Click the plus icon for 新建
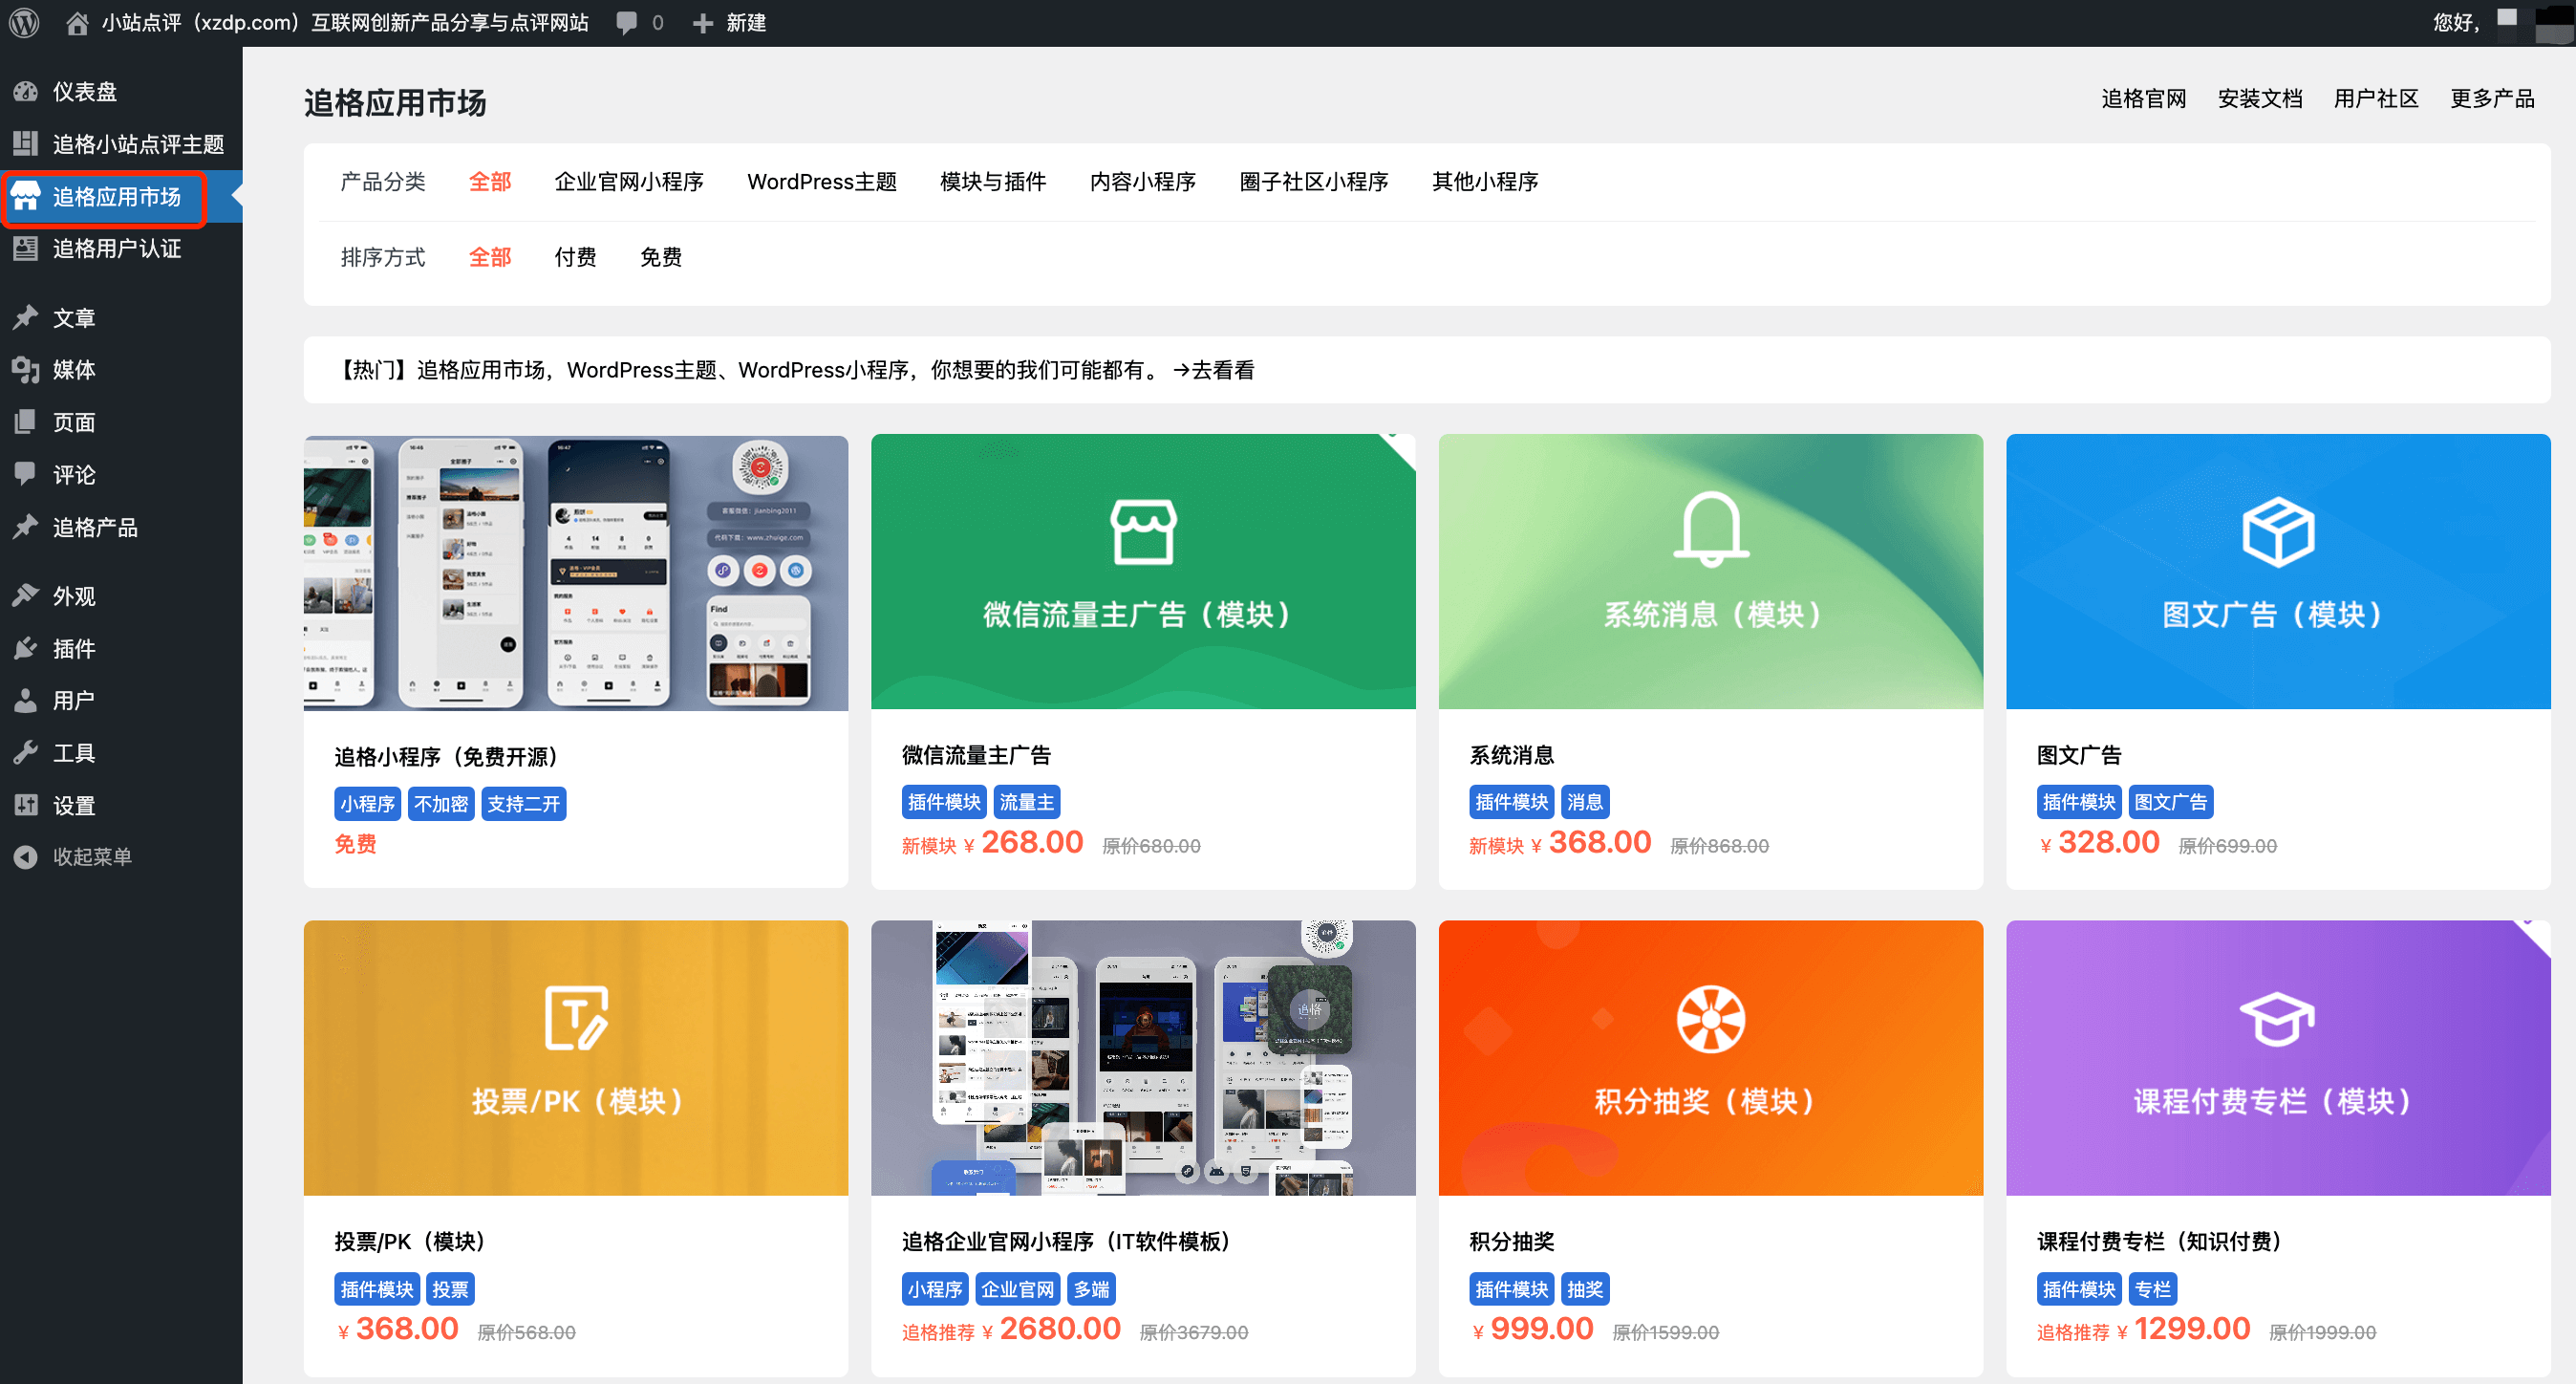2576x1384 pixels. [703, 22]
